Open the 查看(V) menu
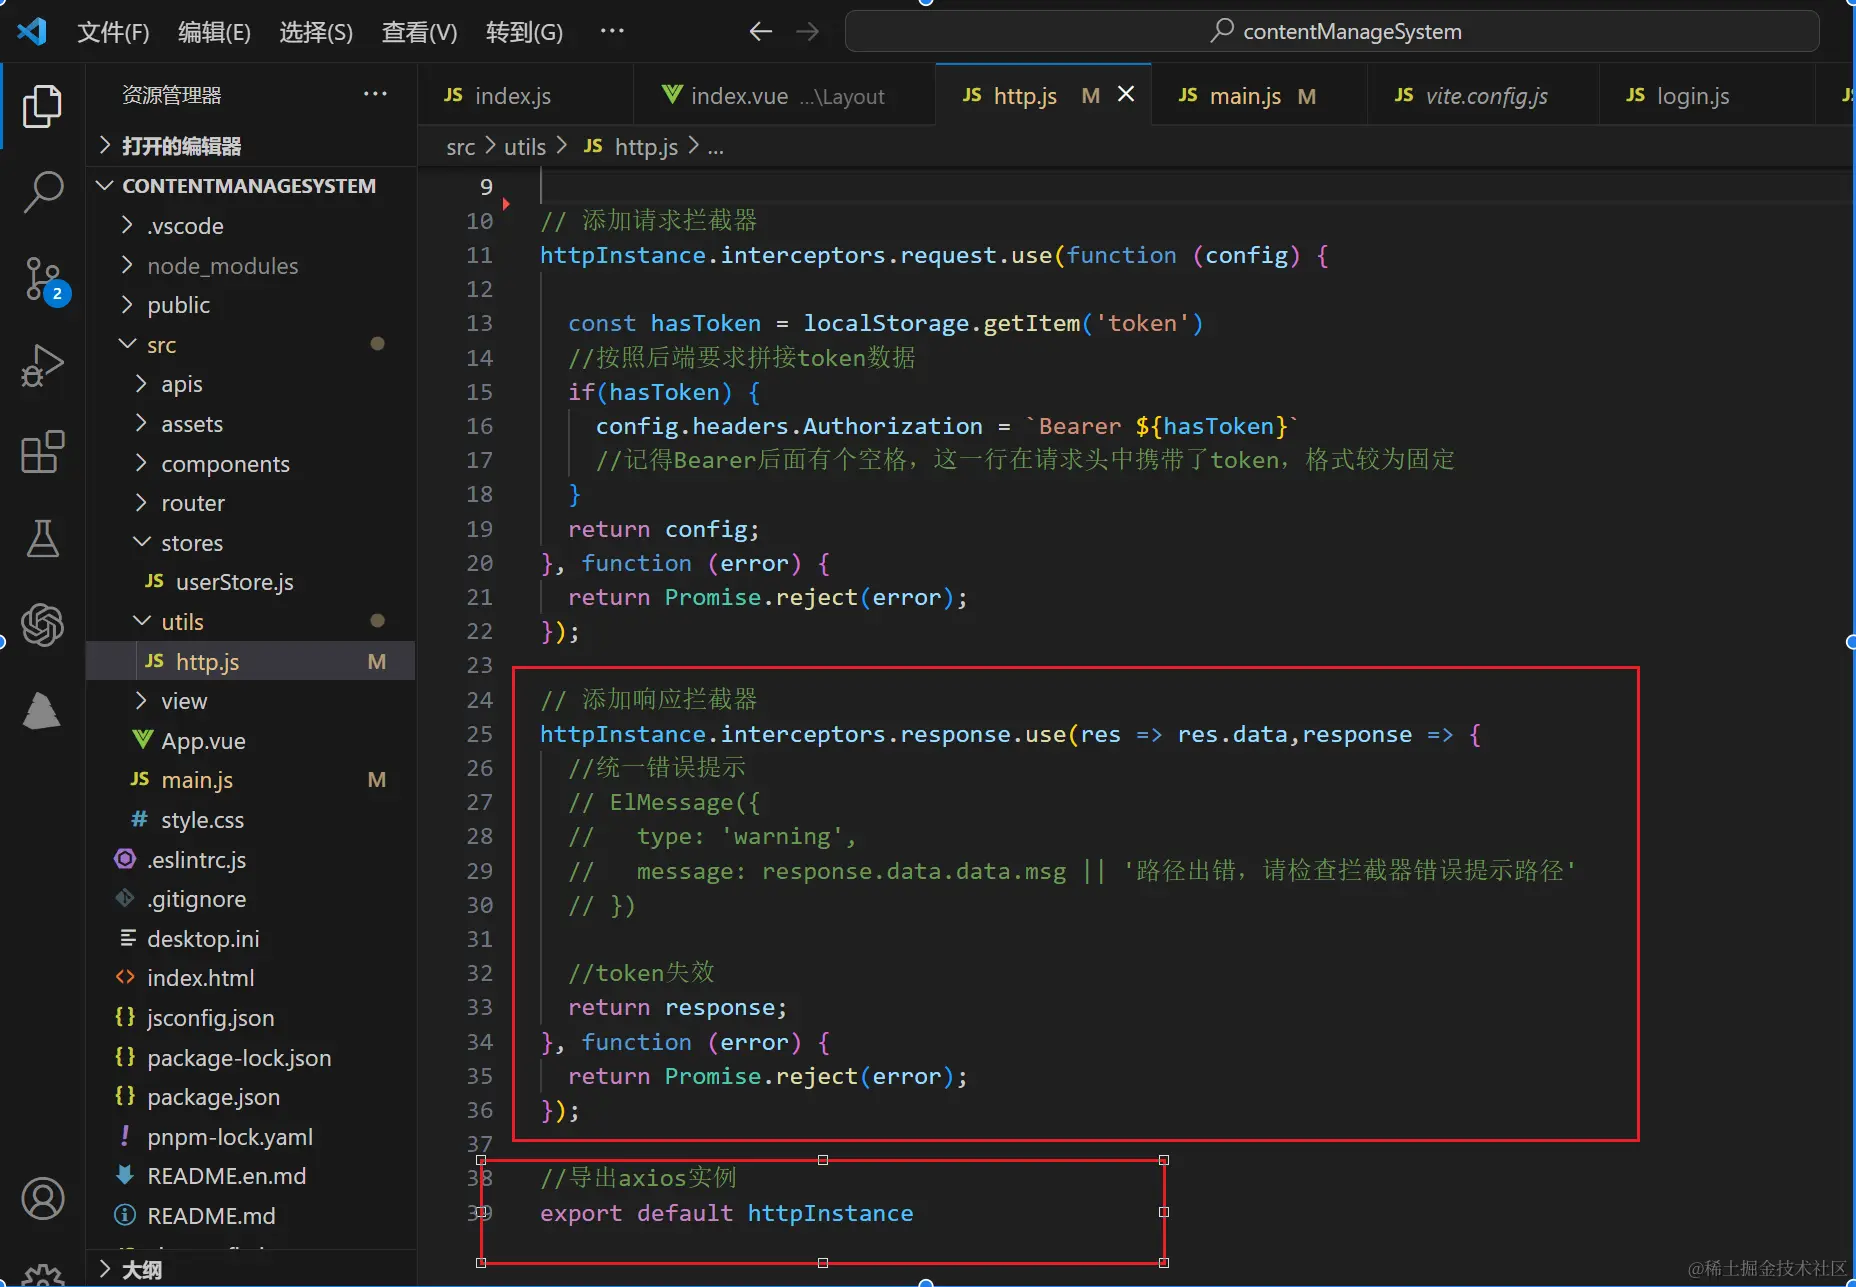The width and height of the screenshot is (1856, 1287). [419, 32]
